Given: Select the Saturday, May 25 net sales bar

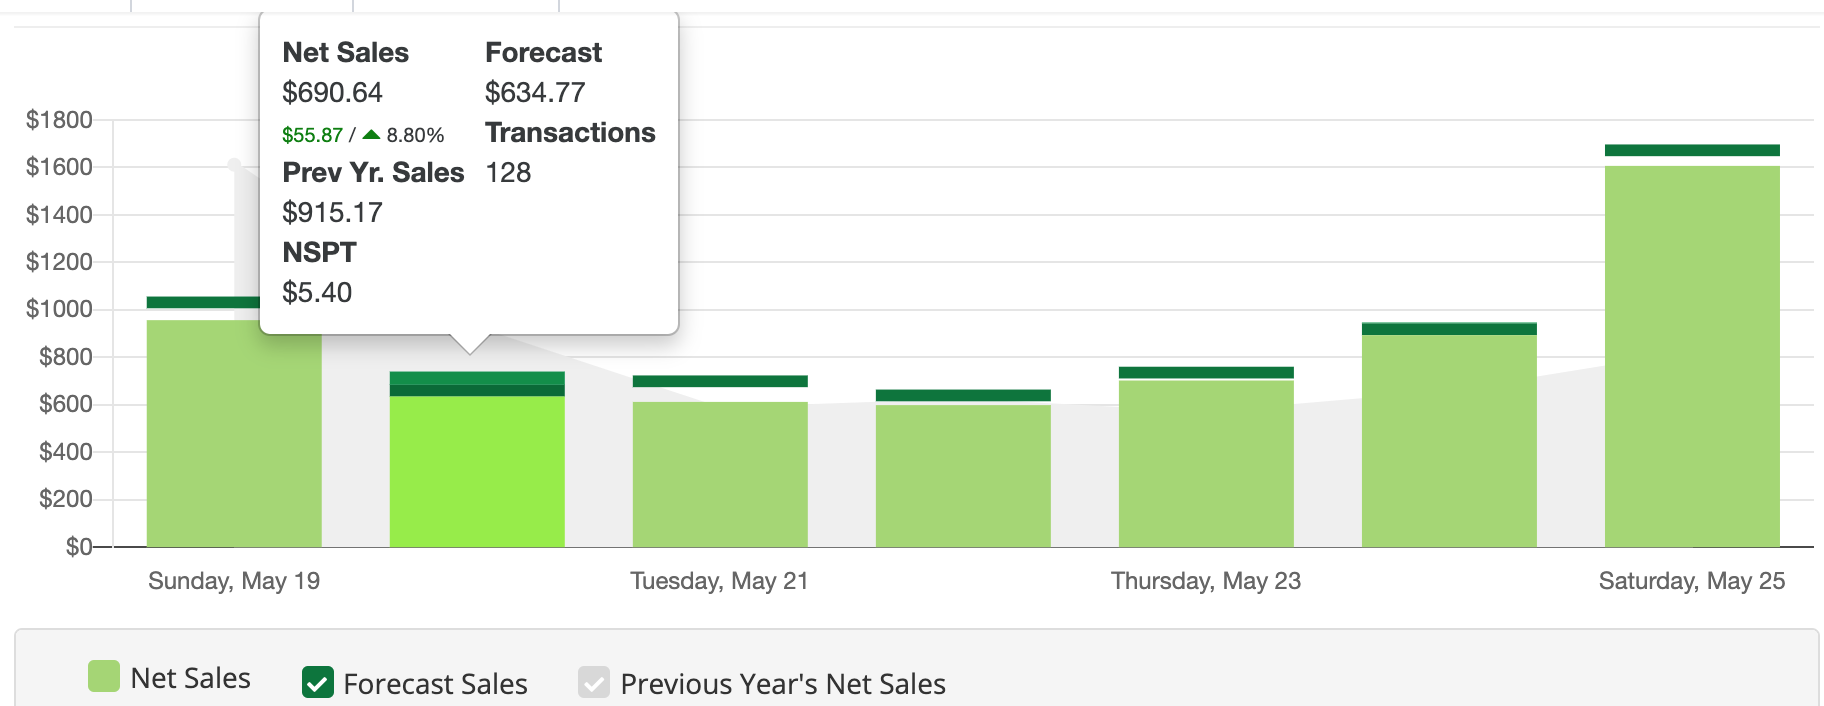Looking at the screenshot, I should tap(1692, 356).
